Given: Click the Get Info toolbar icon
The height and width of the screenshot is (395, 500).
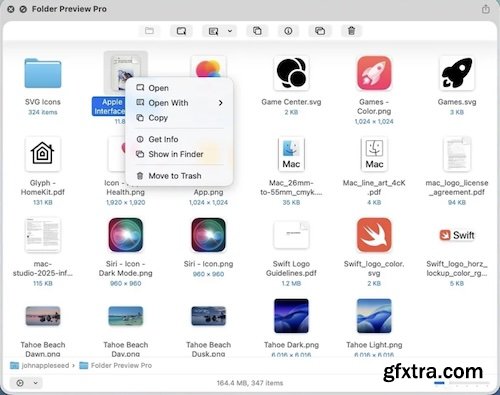Looking at the screenshot, I should 288,31.
